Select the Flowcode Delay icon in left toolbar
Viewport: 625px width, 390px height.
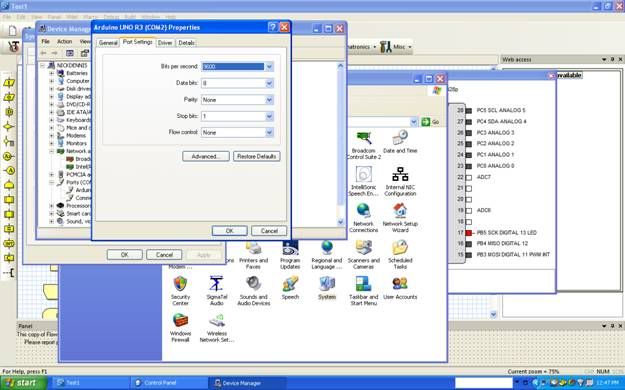click(x=9, y=112)
